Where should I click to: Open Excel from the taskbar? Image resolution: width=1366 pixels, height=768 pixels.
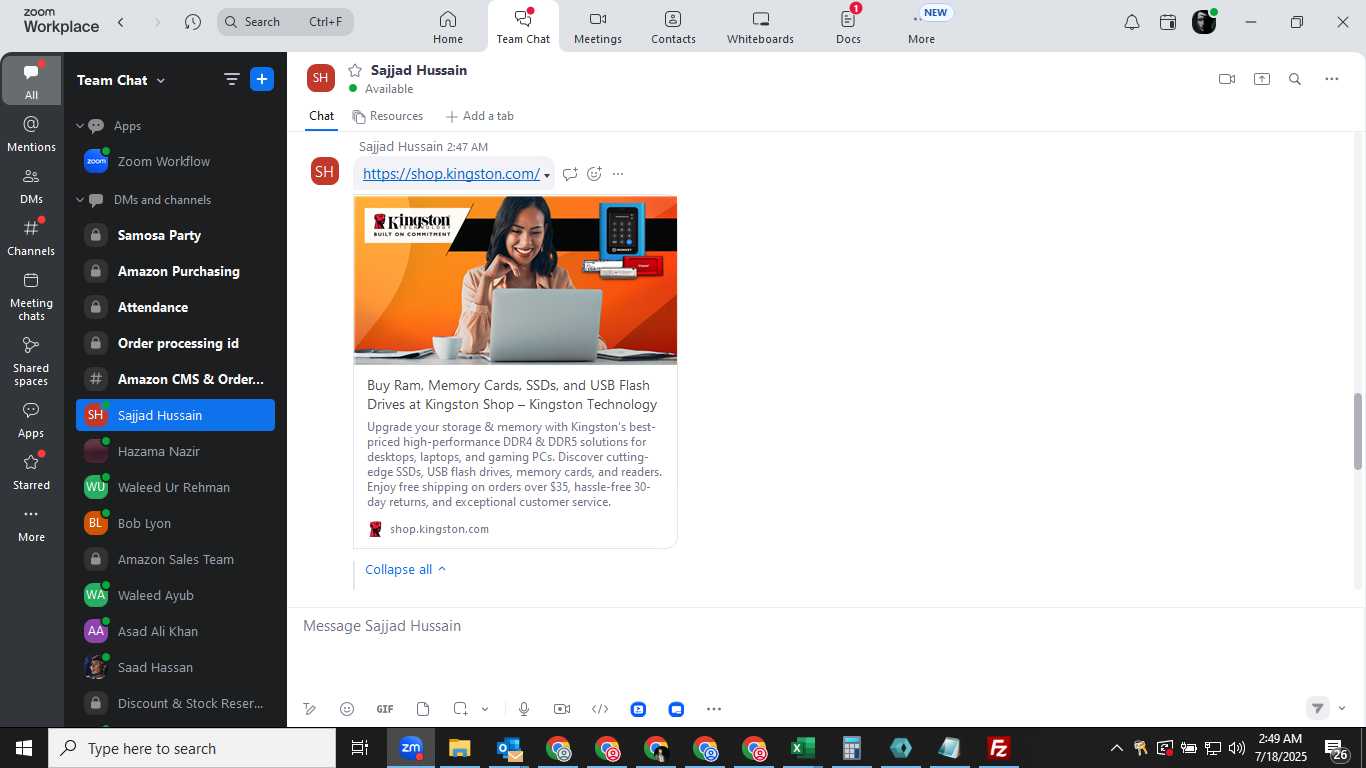tap(803, 748)
